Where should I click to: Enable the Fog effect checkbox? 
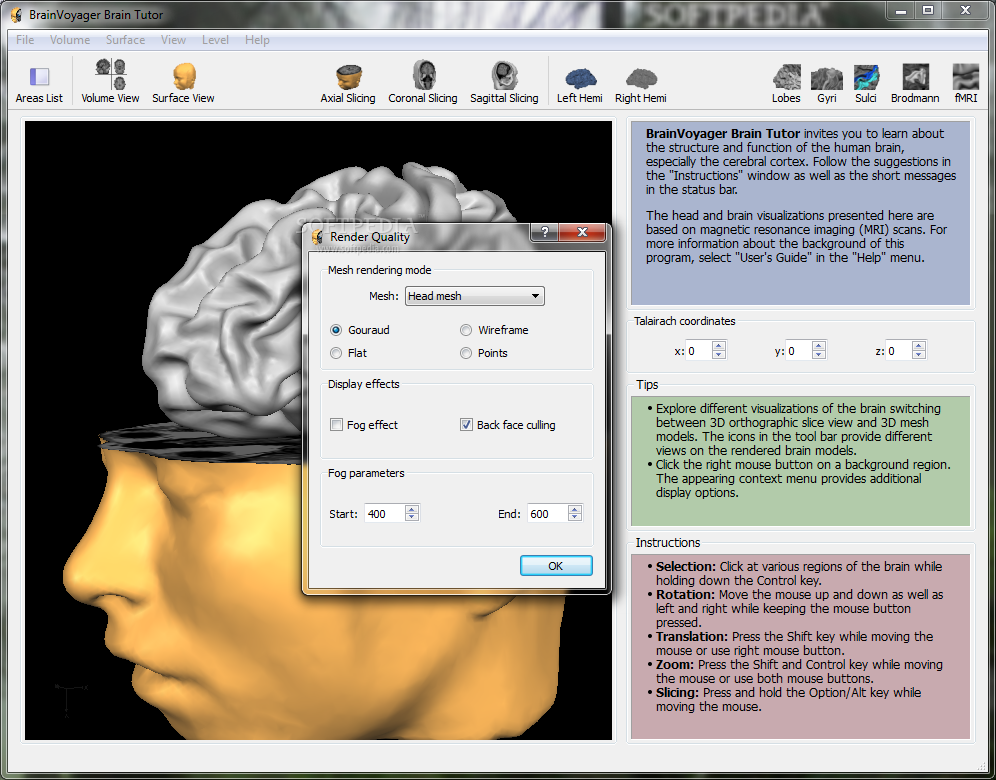pyautogui.click(x=337, y=425)
